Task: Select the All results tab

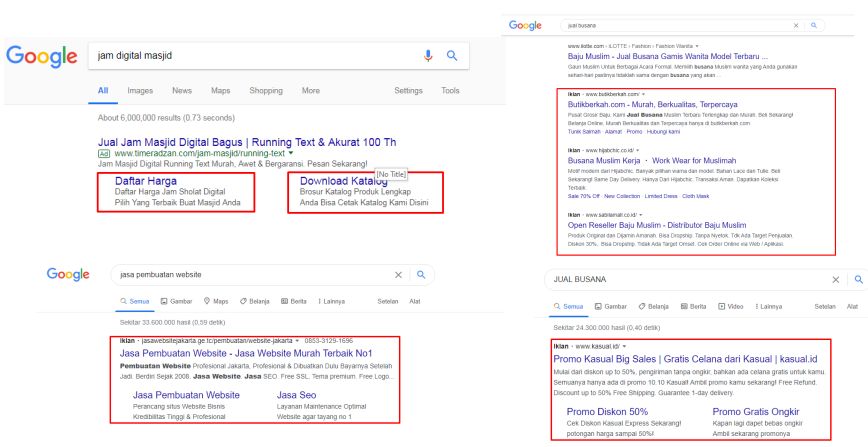Action: click(x=103, y=90)
